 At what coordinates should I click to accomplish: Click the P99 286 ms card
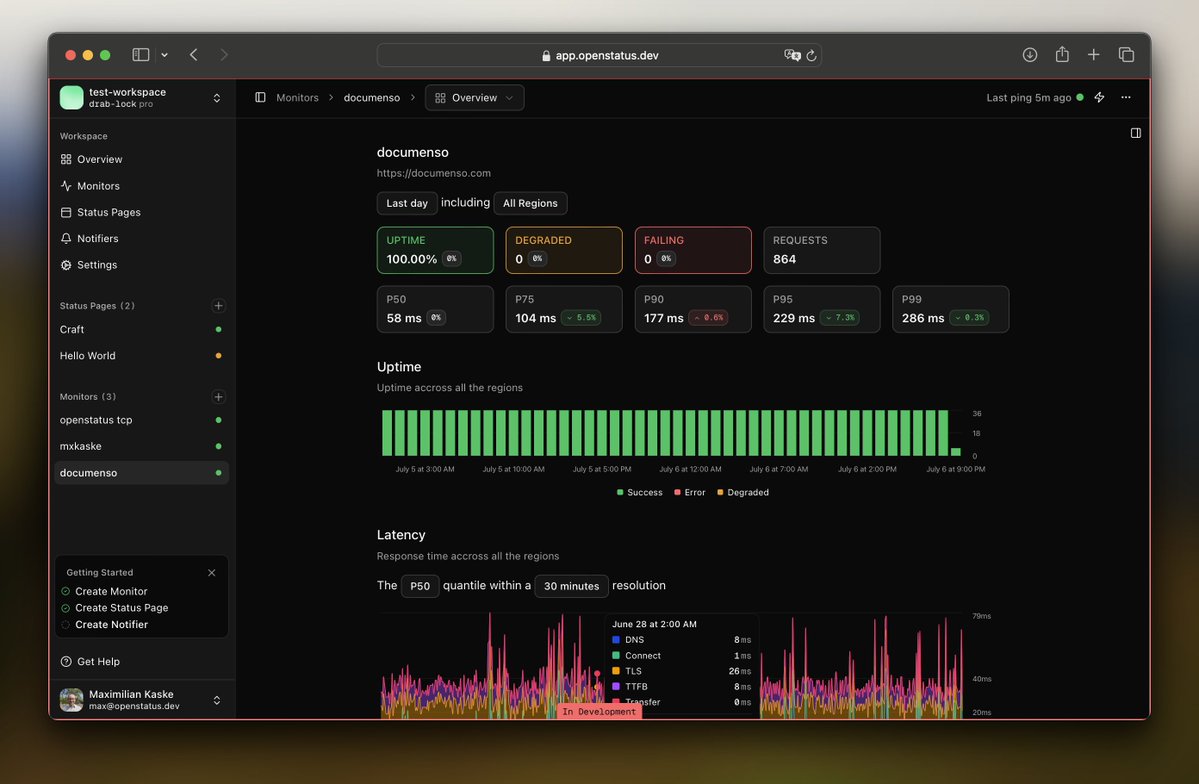(x=950, y=309)
